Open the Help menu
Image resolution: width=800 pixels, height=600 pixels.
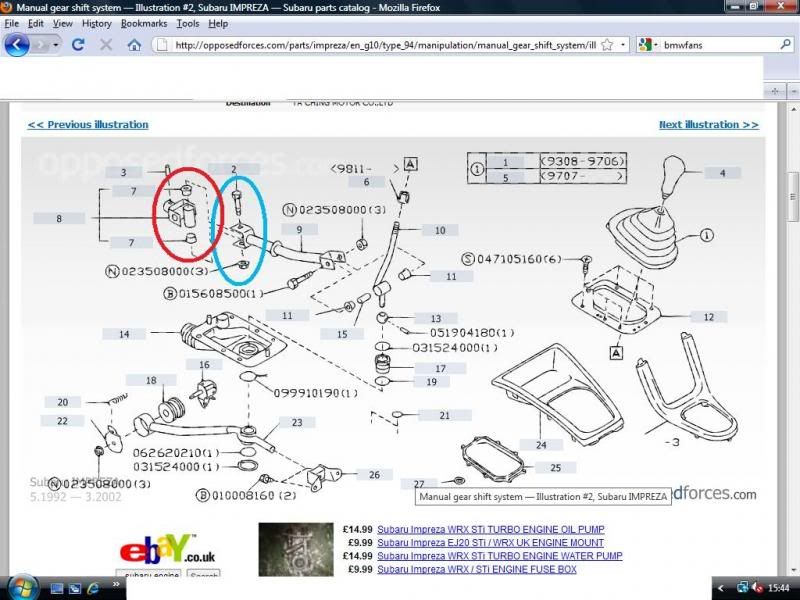click(x=218, y=23)
